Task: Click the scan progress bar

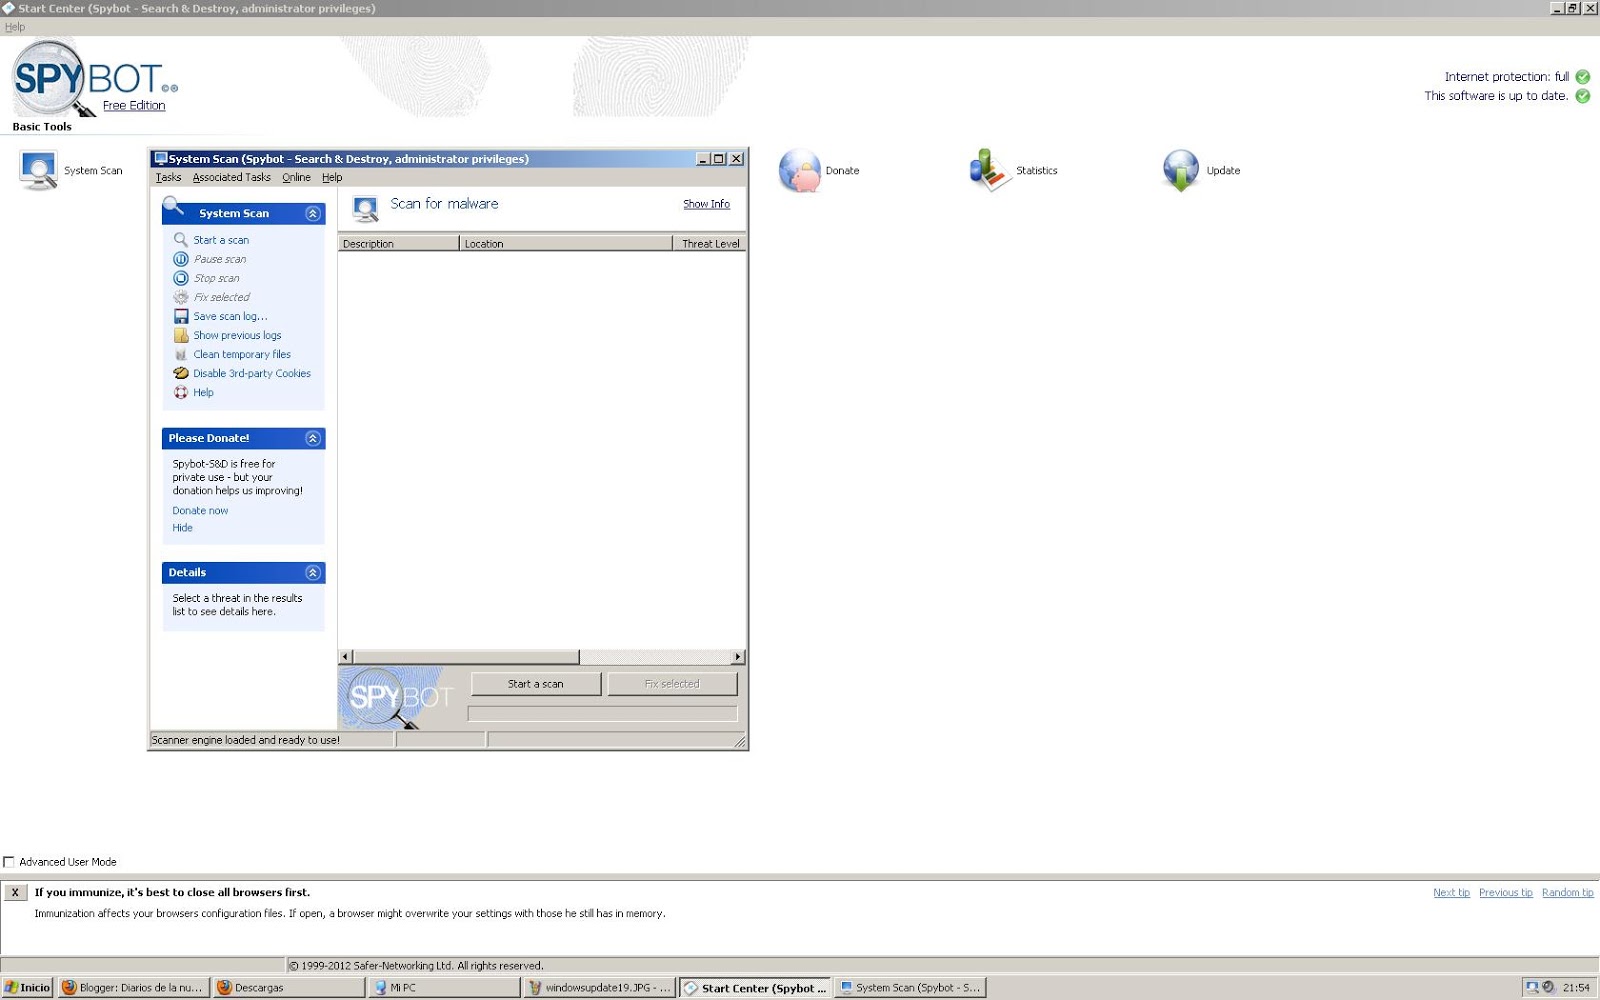Action: (602, 714)
